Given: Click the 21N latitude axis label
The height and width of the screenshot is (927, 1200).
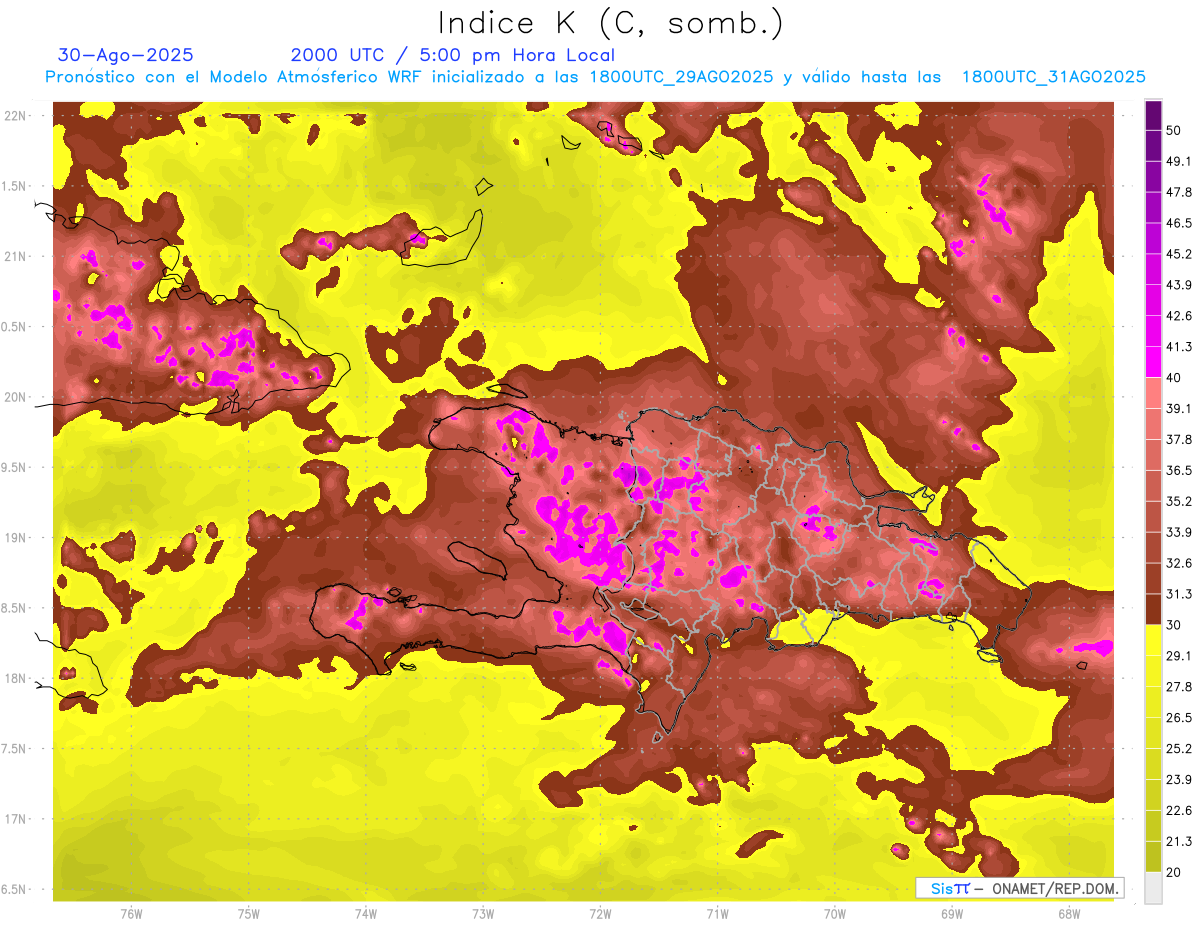Looking at the screenshot, I should pyautogui.click(x=15, y=256).
